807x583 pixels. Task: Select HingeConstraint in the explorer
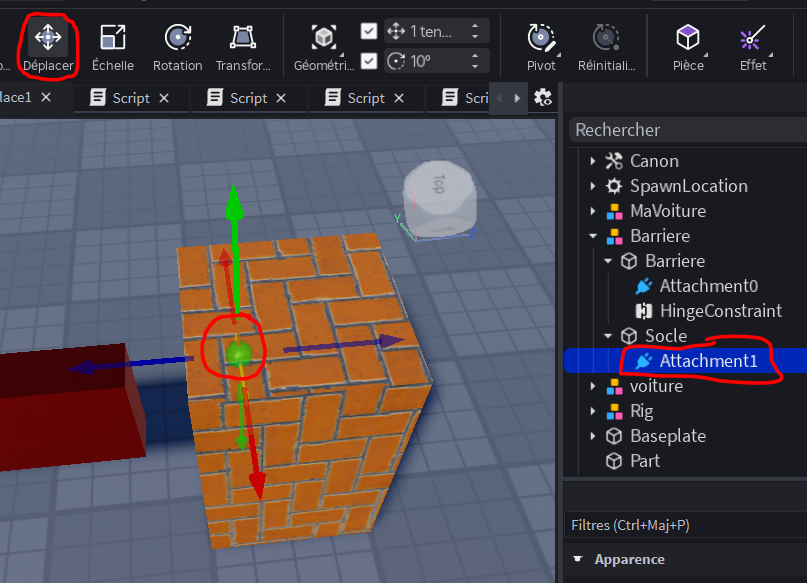click(x=720, y=311)
